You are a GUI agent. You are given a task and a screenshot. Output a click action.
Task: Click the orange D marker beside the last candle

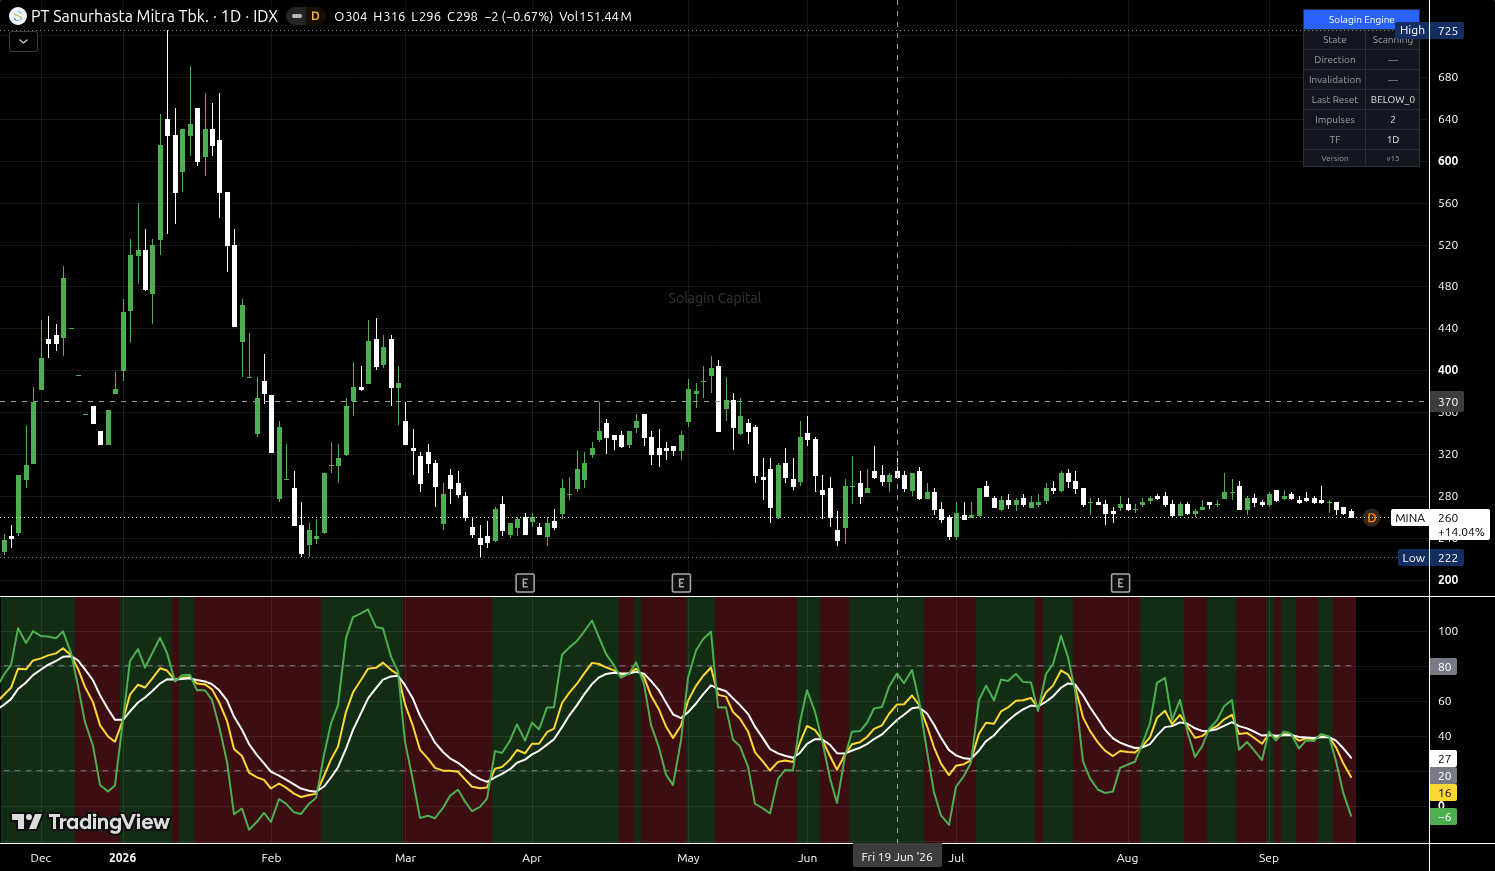click(x=1372, y=518)
